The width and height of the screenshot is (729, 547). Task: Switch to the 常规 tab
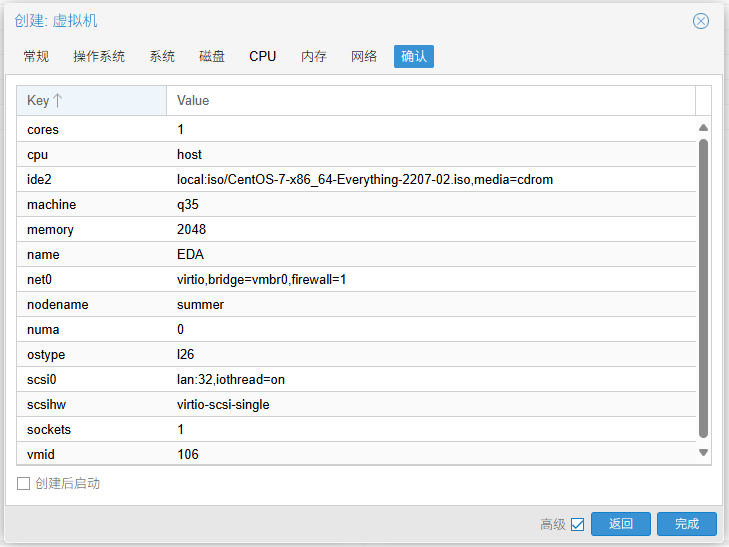36,56
